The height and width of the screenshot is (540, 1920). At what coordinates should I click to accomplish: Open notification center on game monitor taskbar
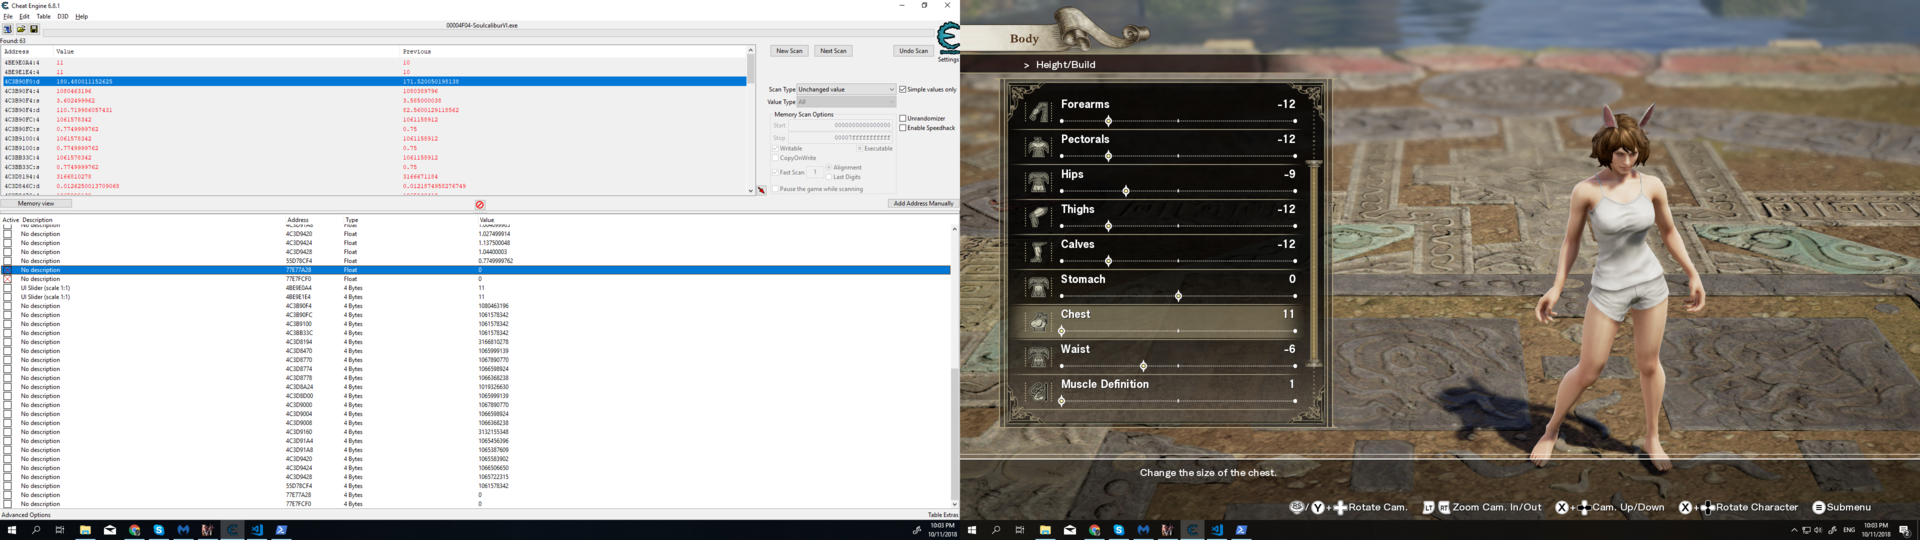coord(1904,530)
